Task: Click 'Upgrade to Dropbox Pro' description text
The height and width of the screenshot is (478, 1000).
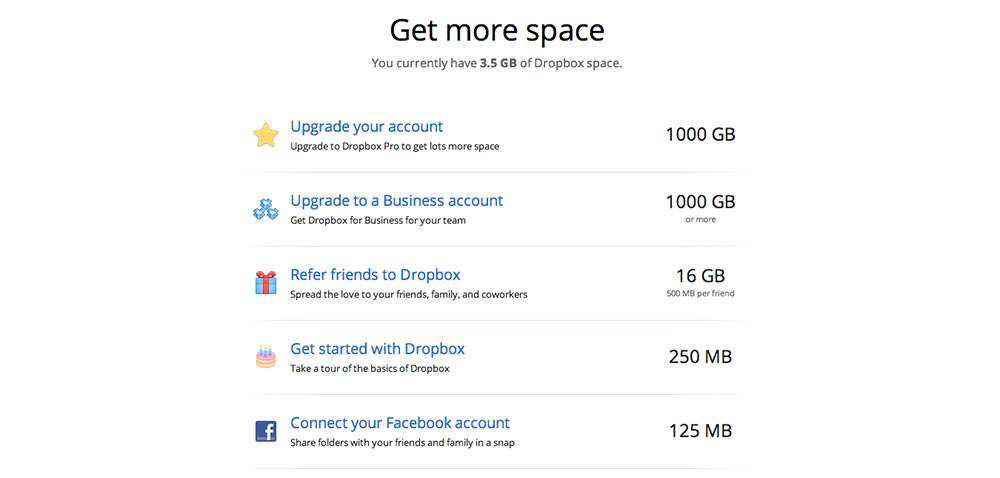Action: (x=394, y=147)
